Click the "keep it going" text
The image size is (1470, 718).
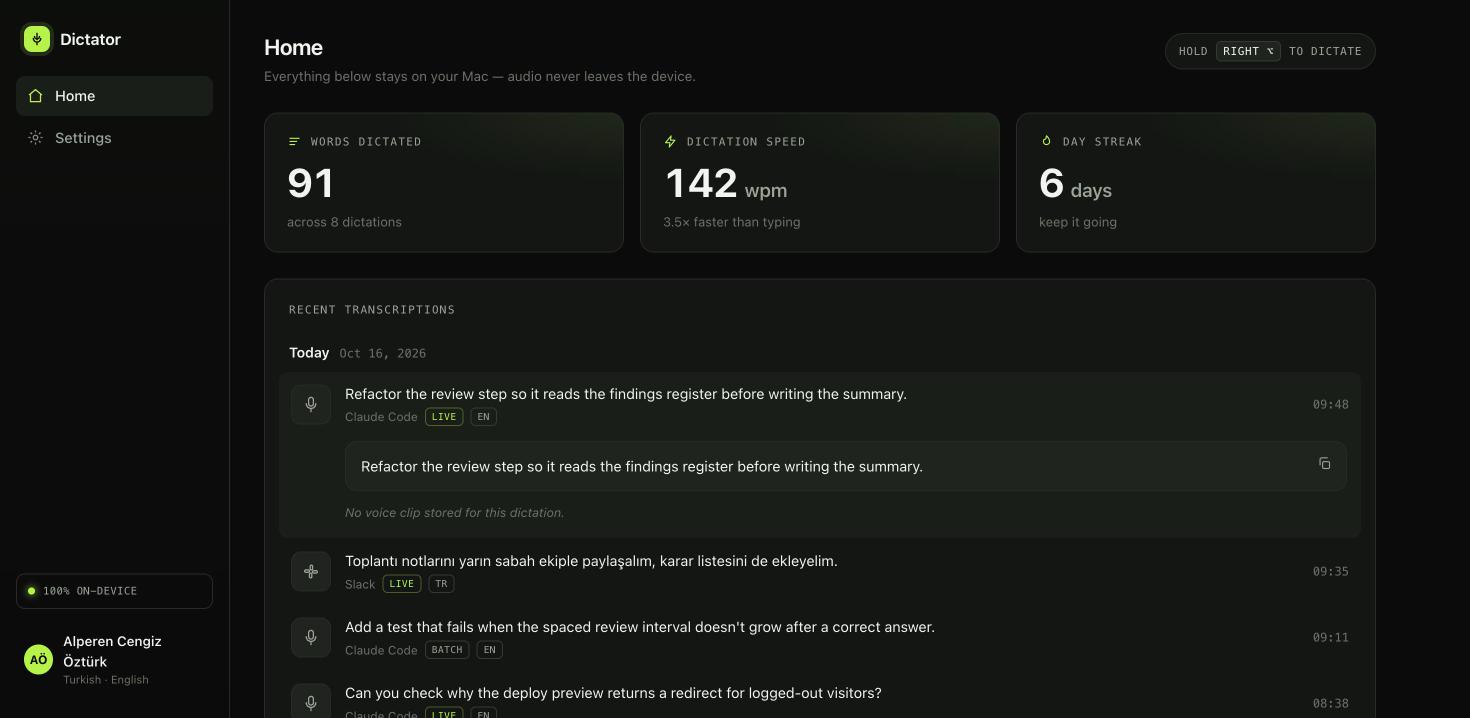1078,222
